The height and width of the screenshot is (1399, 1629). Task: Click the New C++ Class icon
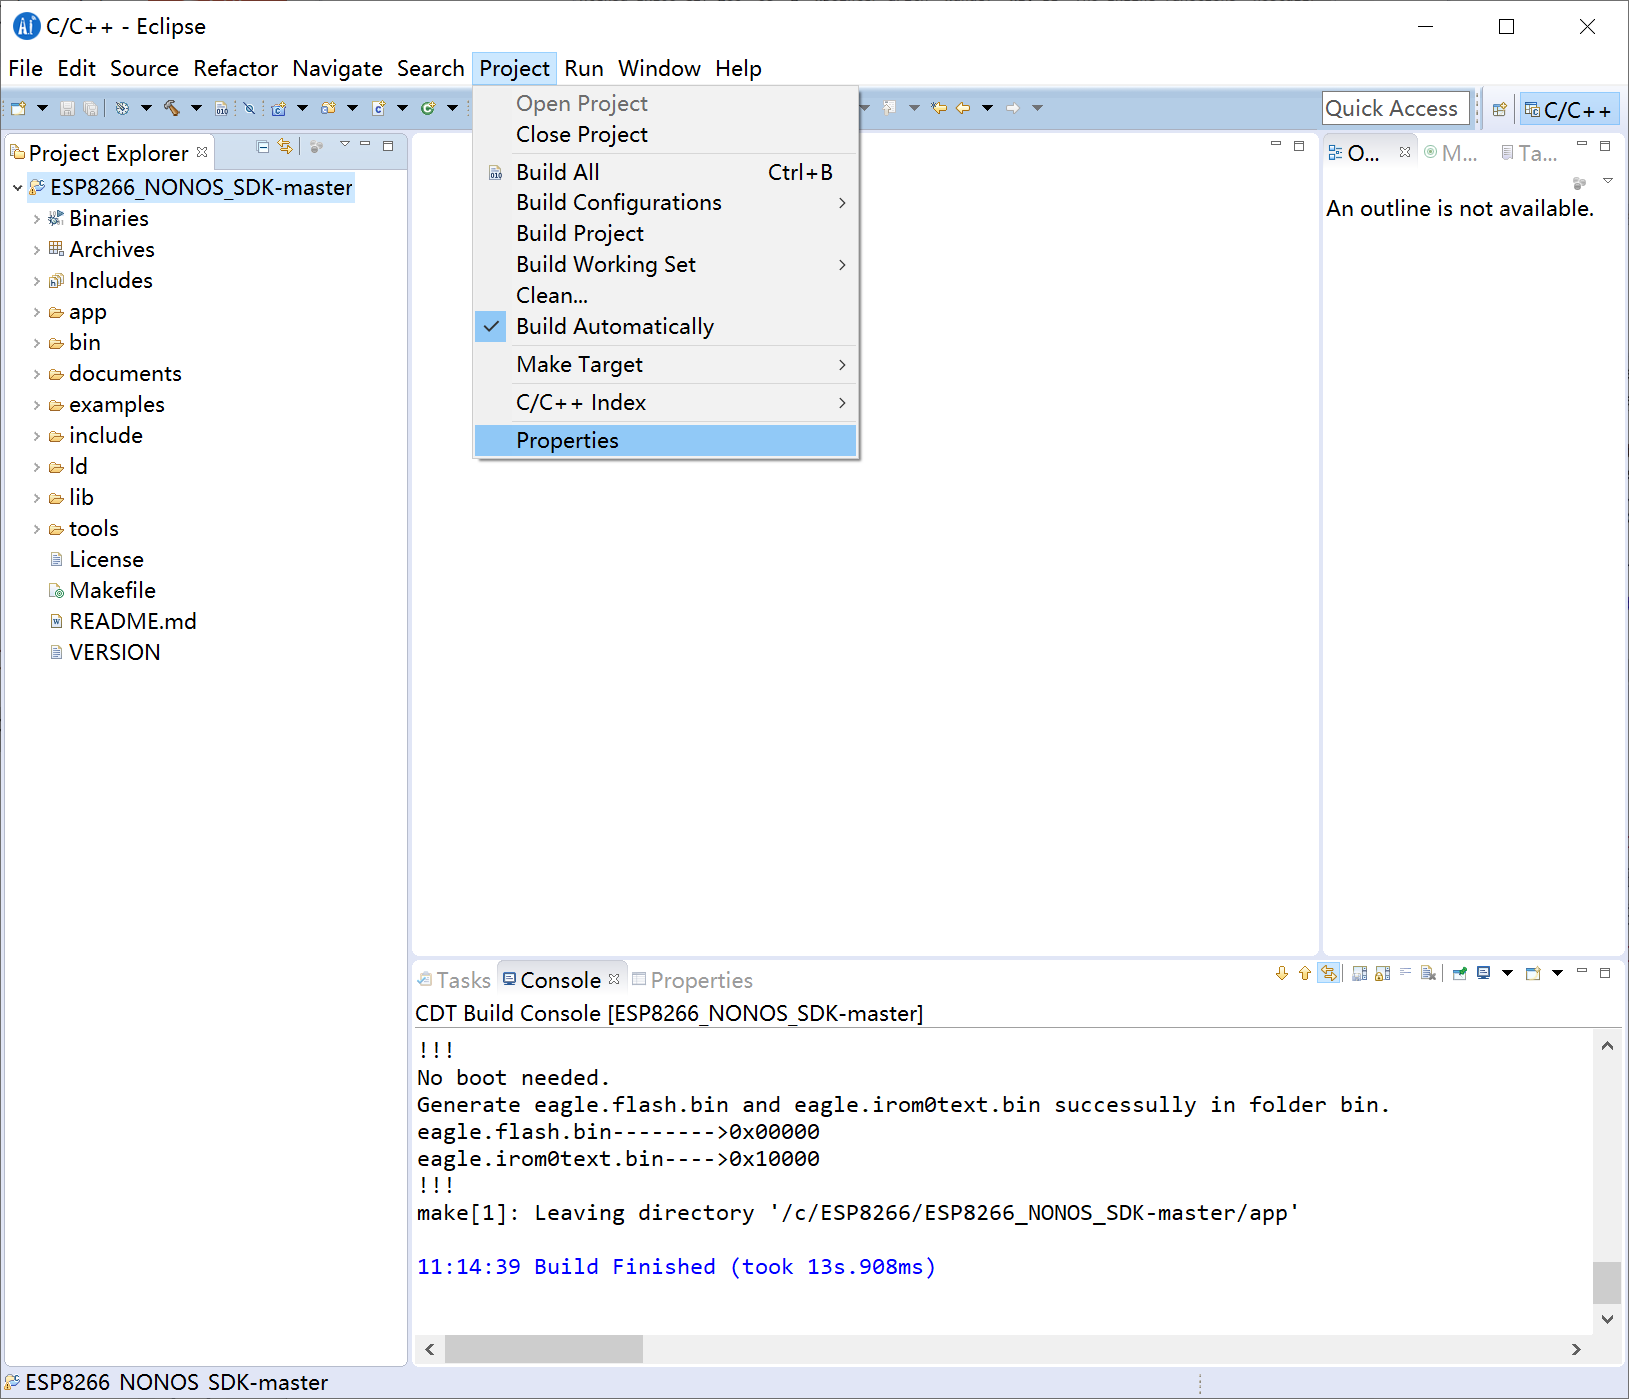(x=428, y=108)
